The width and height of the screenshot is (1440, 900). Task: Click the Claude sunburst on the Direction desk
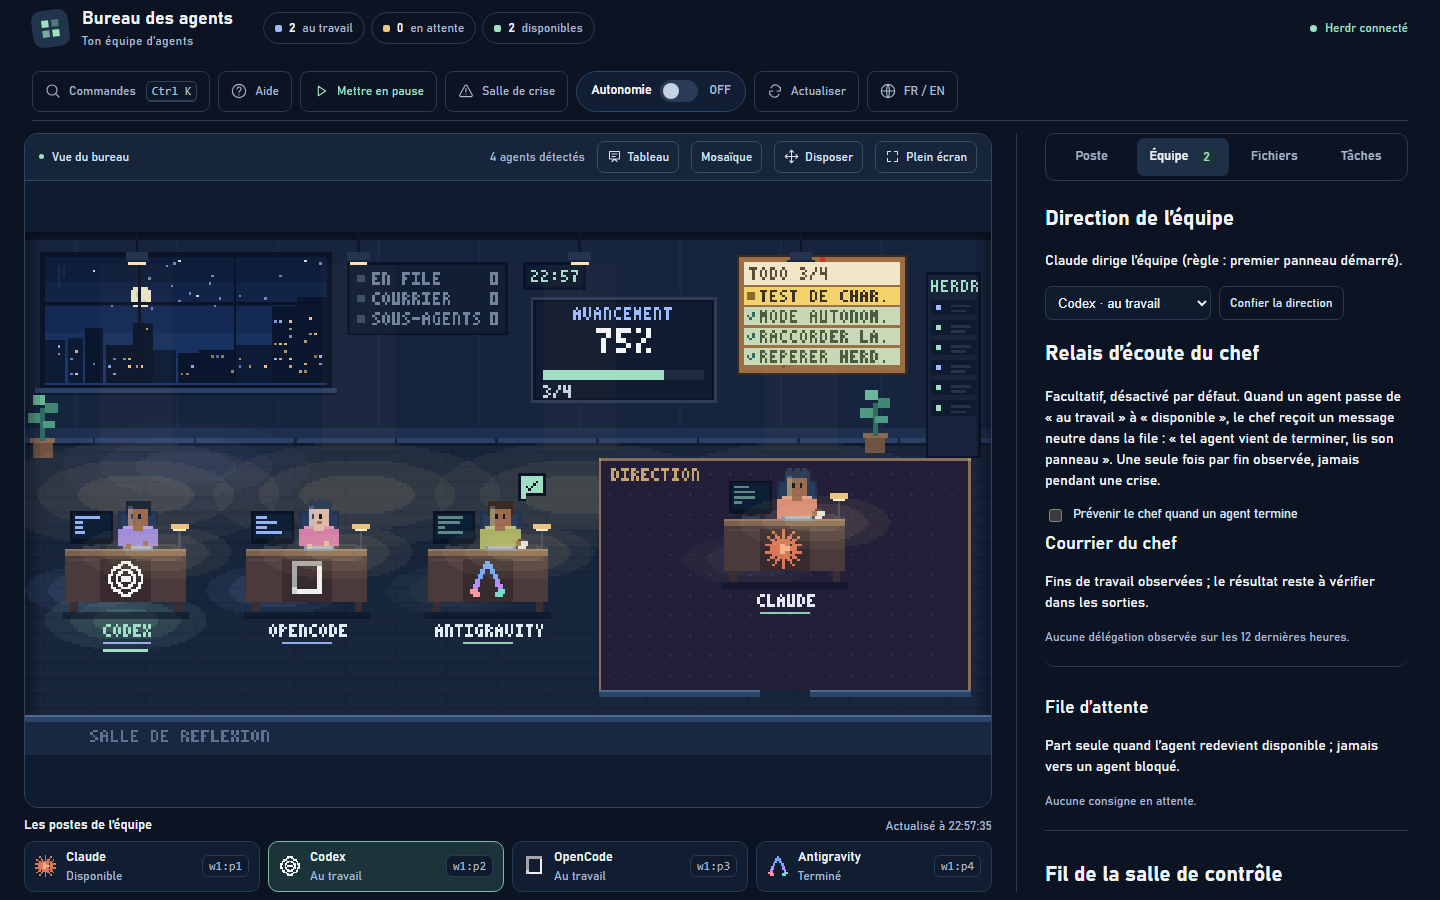point(784,549)
